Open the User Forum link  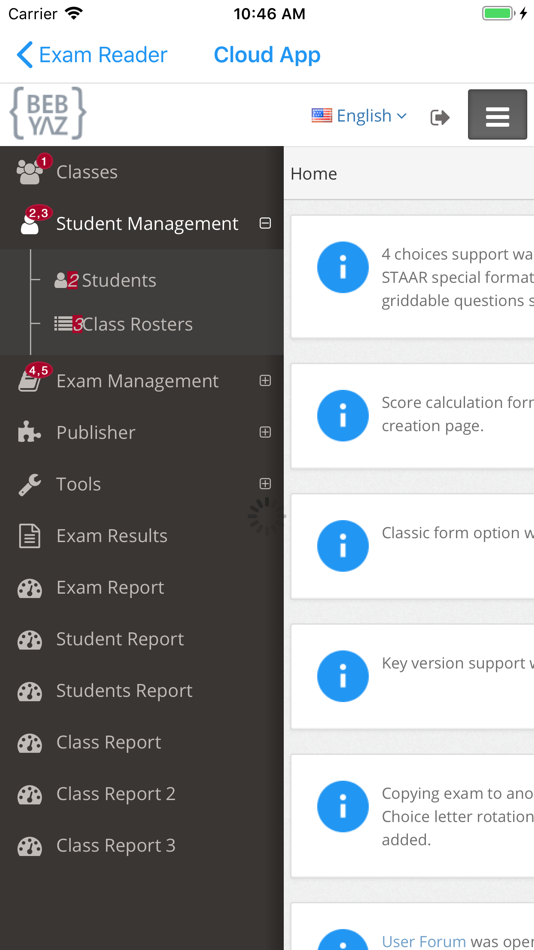[424, 941]
